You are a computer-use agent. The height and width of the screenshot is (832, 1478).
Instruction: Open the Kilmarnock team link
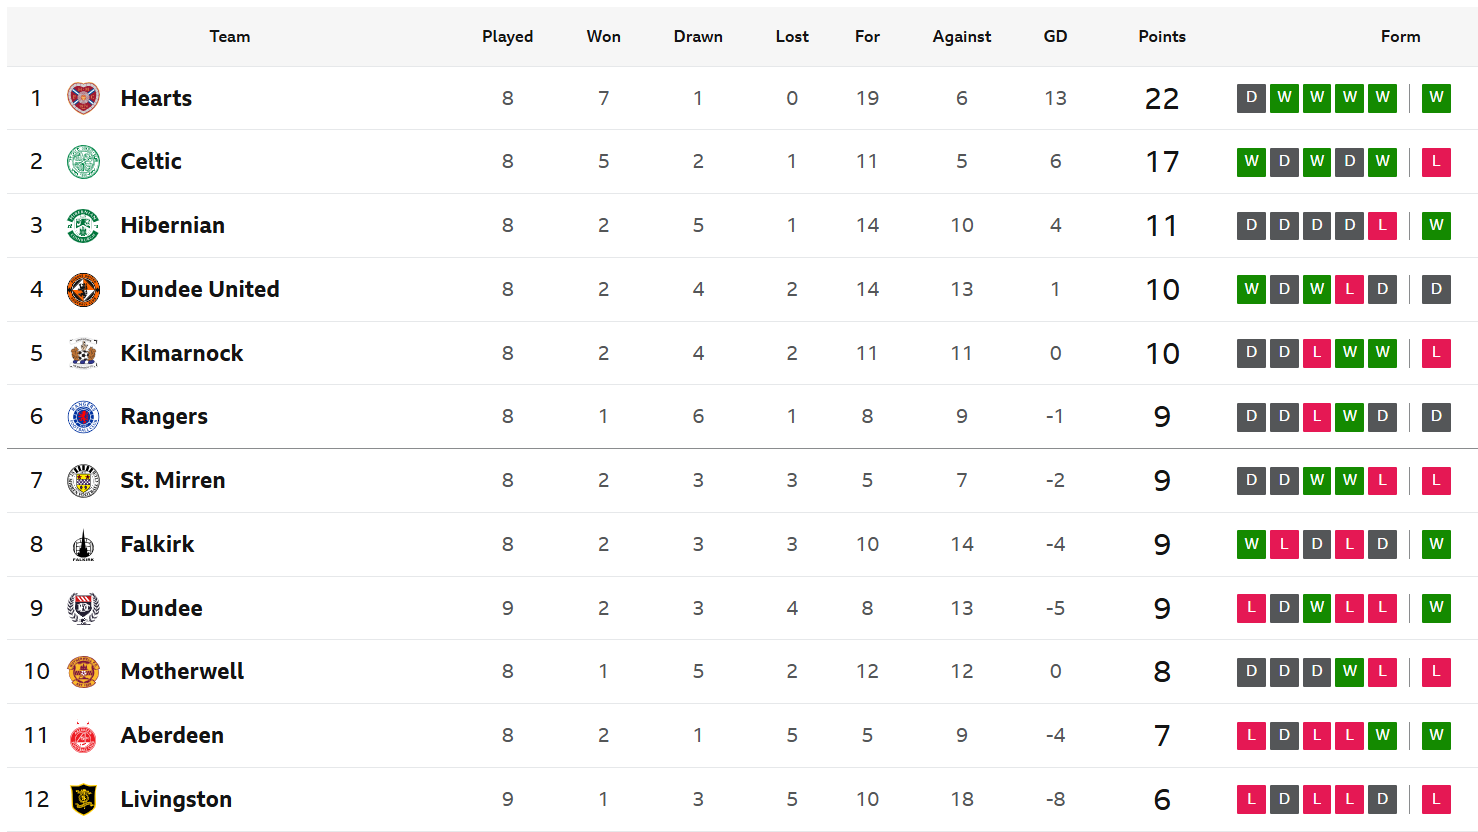tap(181, 353)
